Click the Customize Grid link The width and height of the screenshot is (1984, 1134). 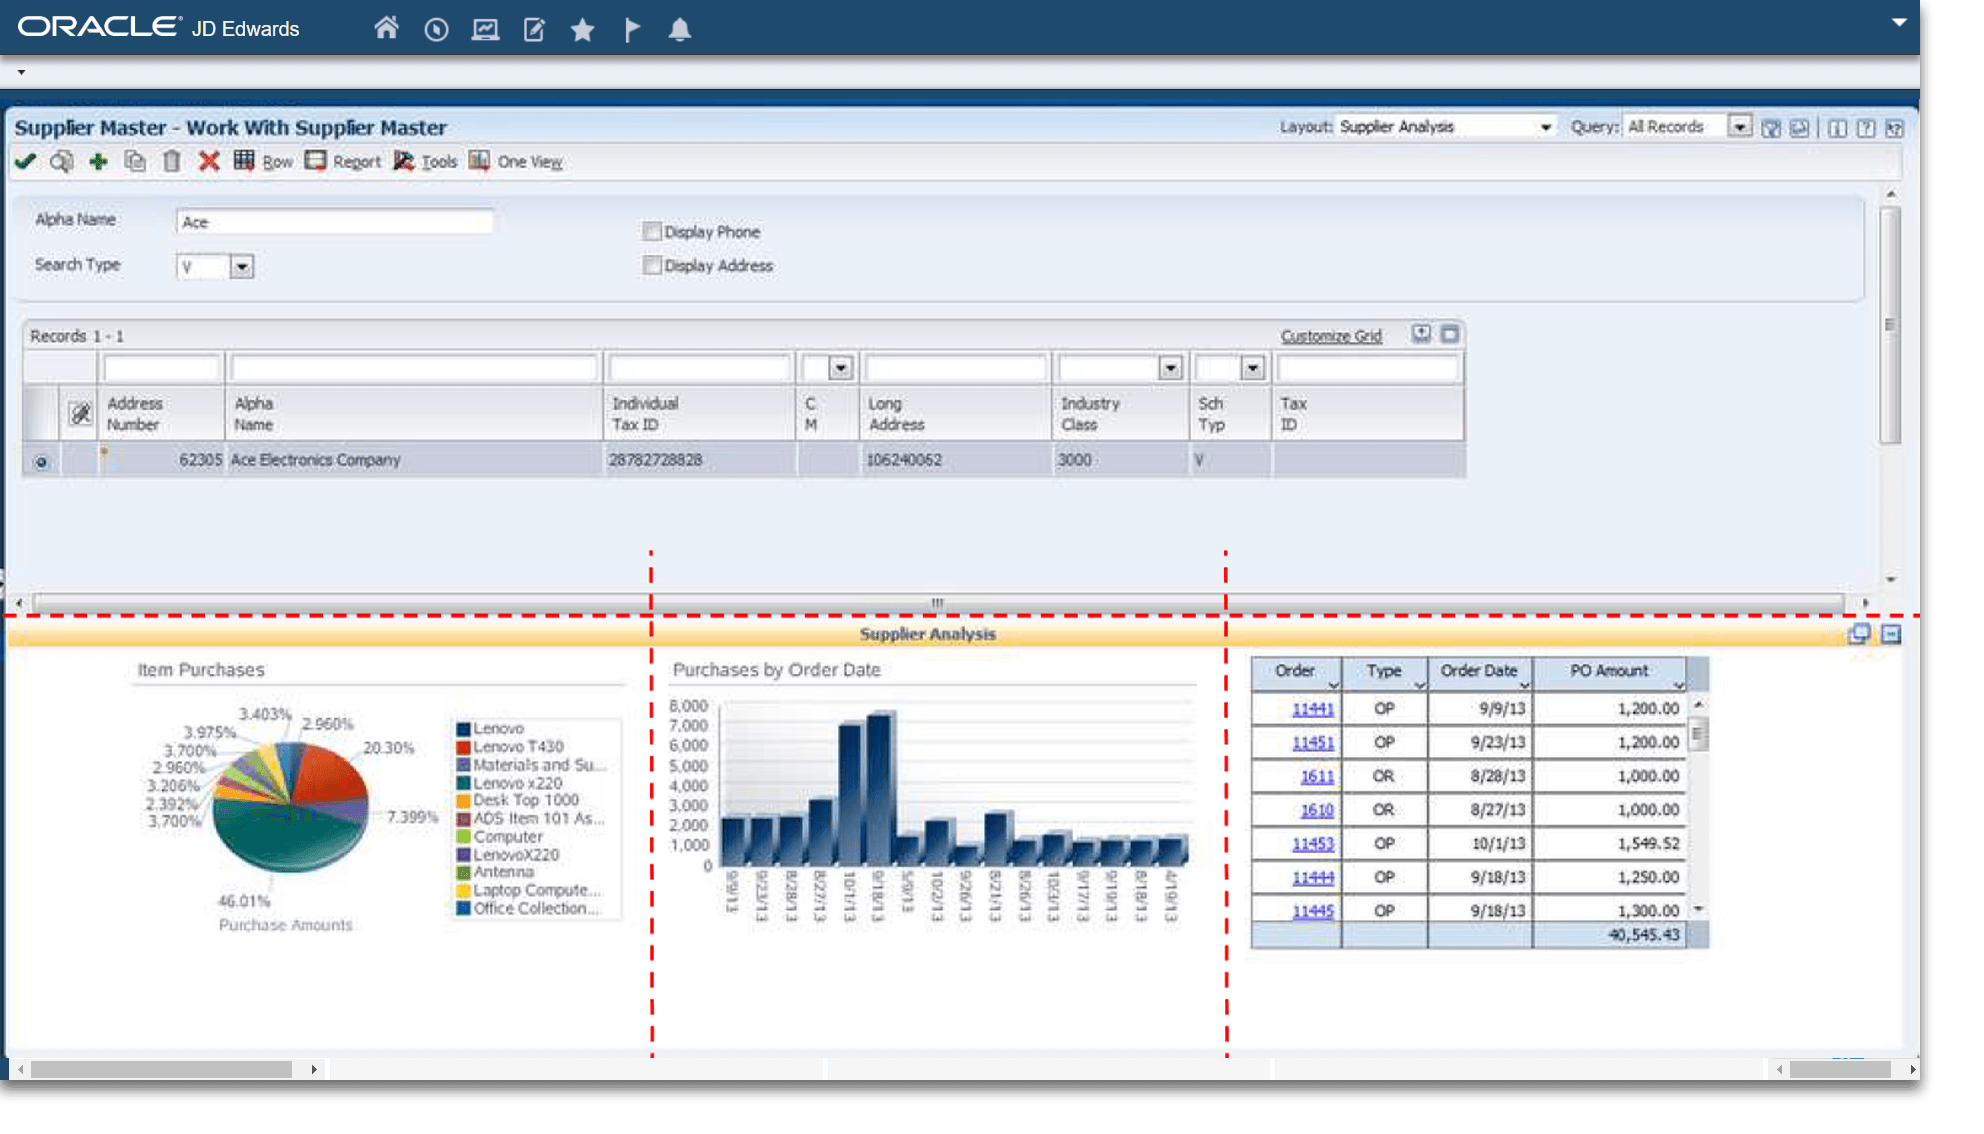point(1331,336)
